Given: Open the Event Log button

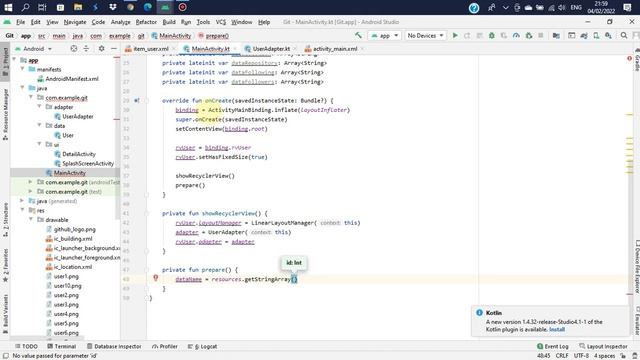Looking at the screenshot, I should tap(553, 346).
